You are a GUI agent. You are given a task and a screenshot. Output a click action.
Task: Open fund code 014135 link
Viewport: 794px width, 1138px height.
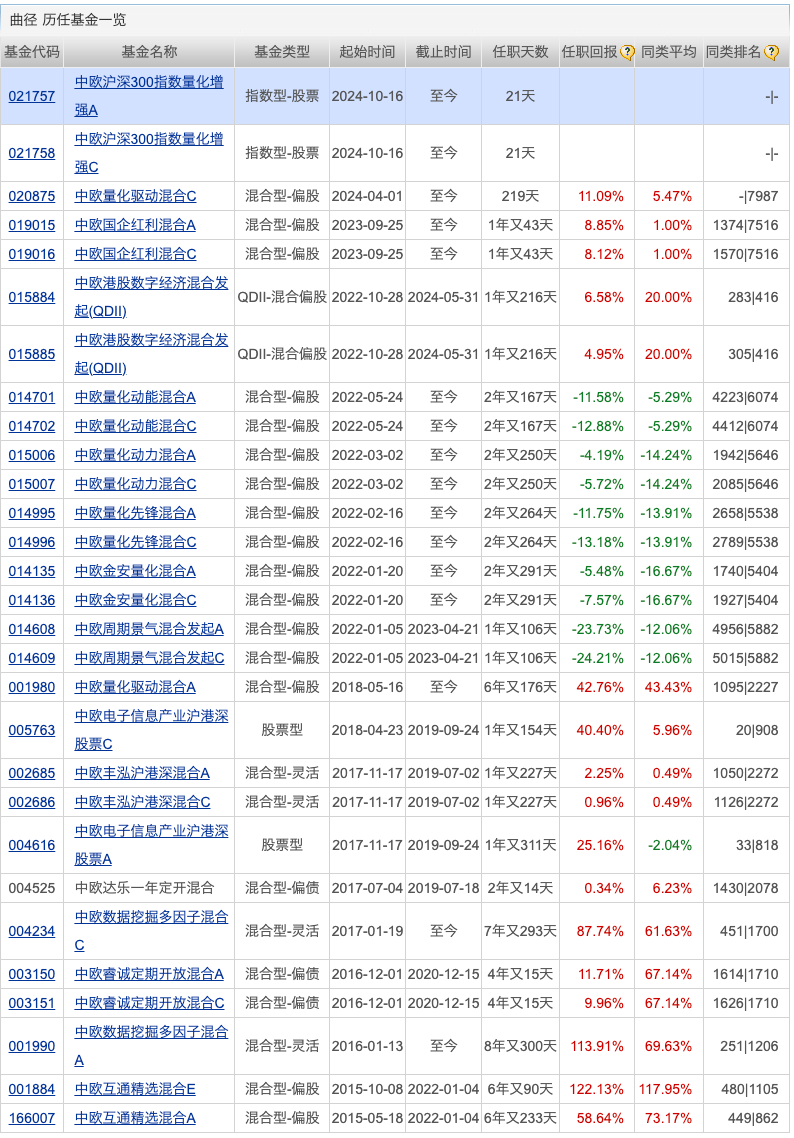(x=31, y=571)
